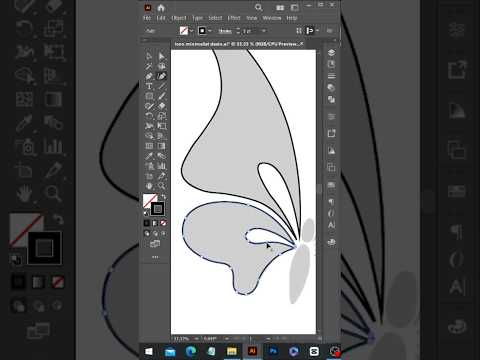Change Screen Mode button
This screenshot has width=480, height=360.
point(155,244)
